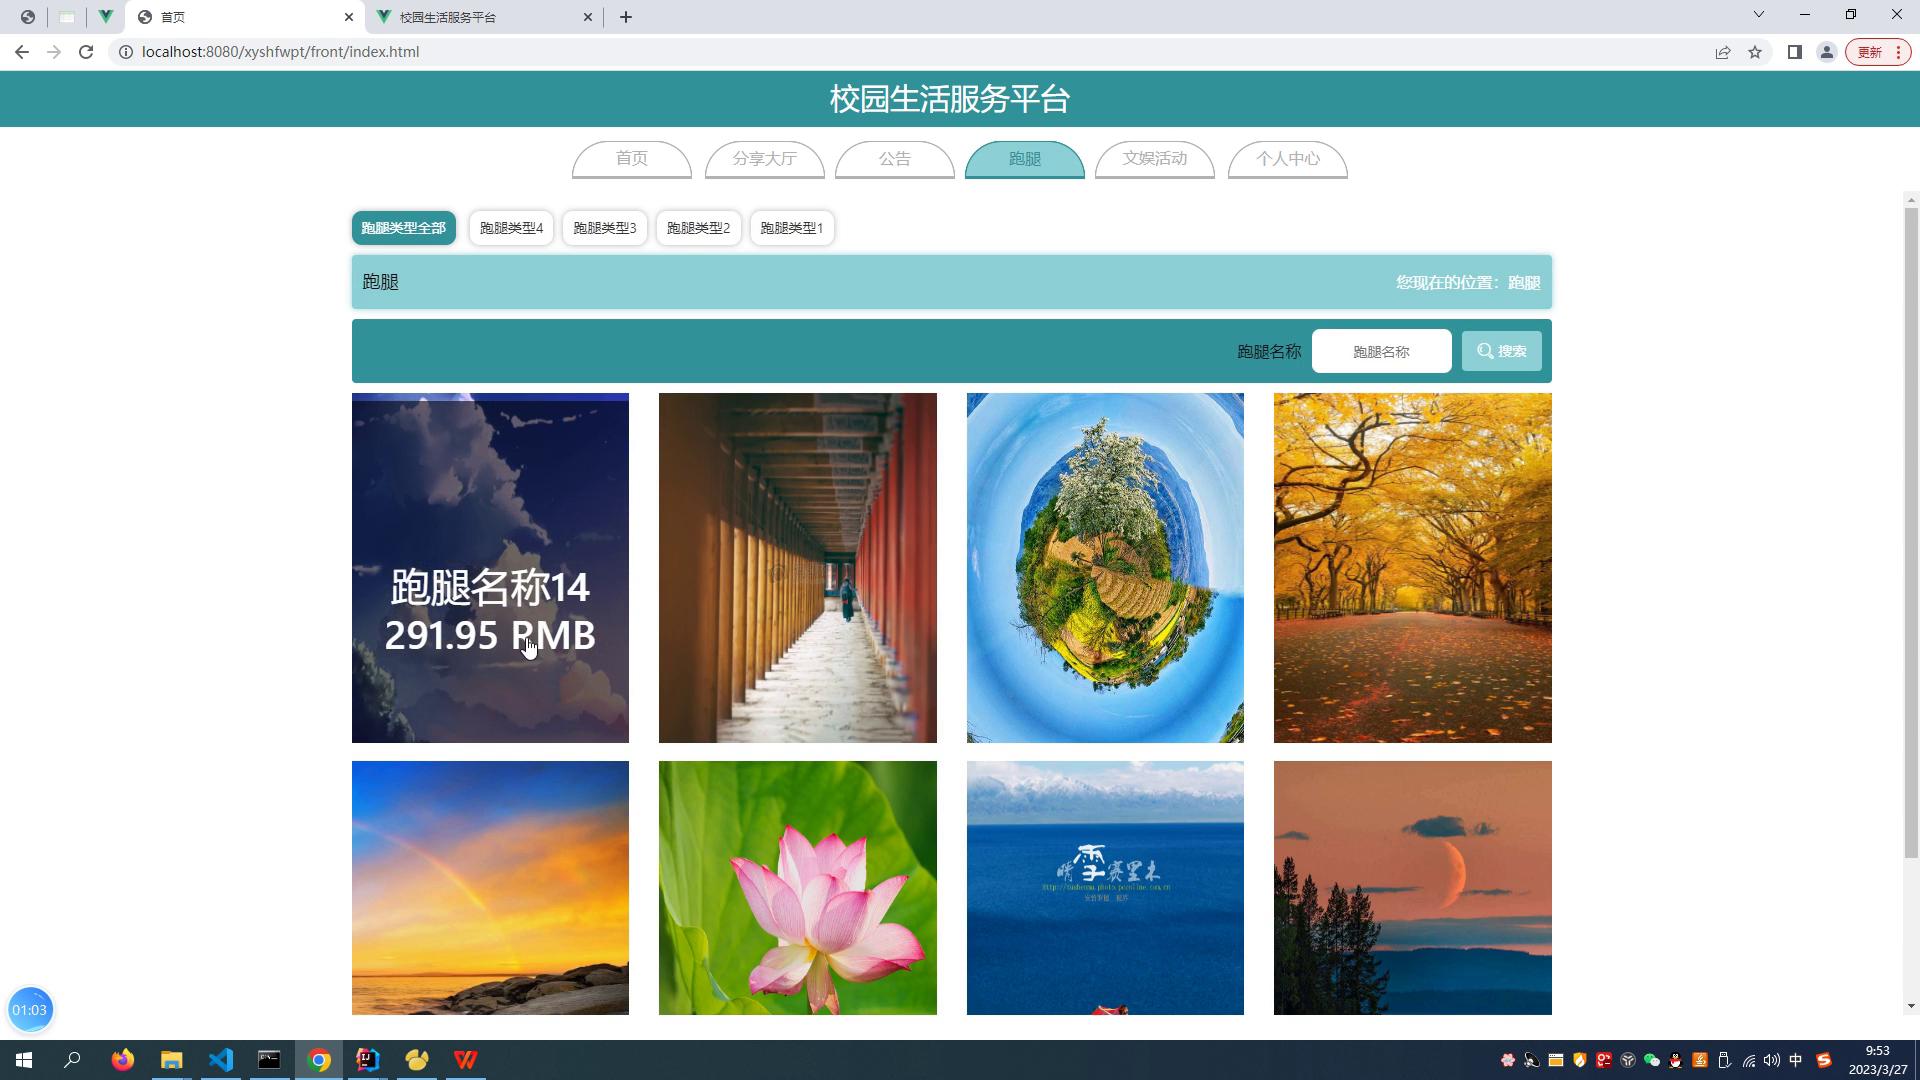Viewport: 1920px width, 1080px height.
Task: Open the autumn trees photo card
Action: (x=1413, y=568)
